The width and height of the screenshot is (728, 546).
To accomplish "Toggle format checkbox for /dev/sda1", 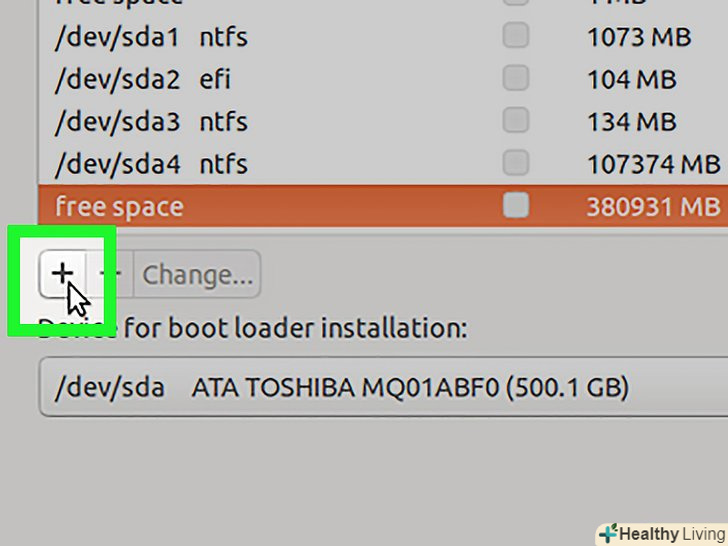I will click(x=515, y=35).
